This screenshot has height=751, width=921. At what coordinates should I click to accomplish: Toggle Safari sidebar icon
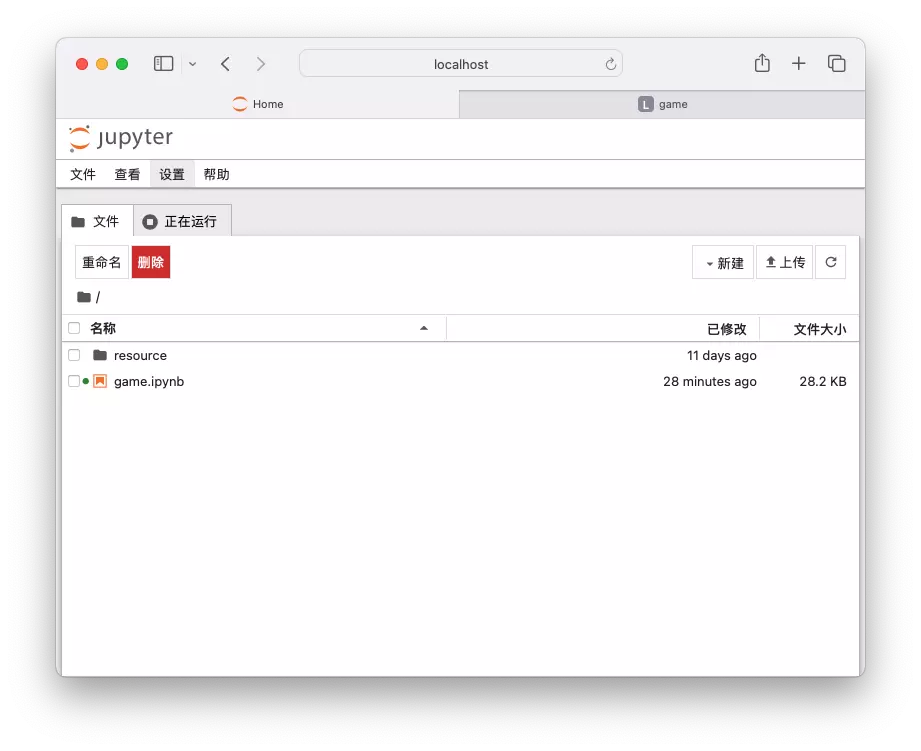pos(163,63)
